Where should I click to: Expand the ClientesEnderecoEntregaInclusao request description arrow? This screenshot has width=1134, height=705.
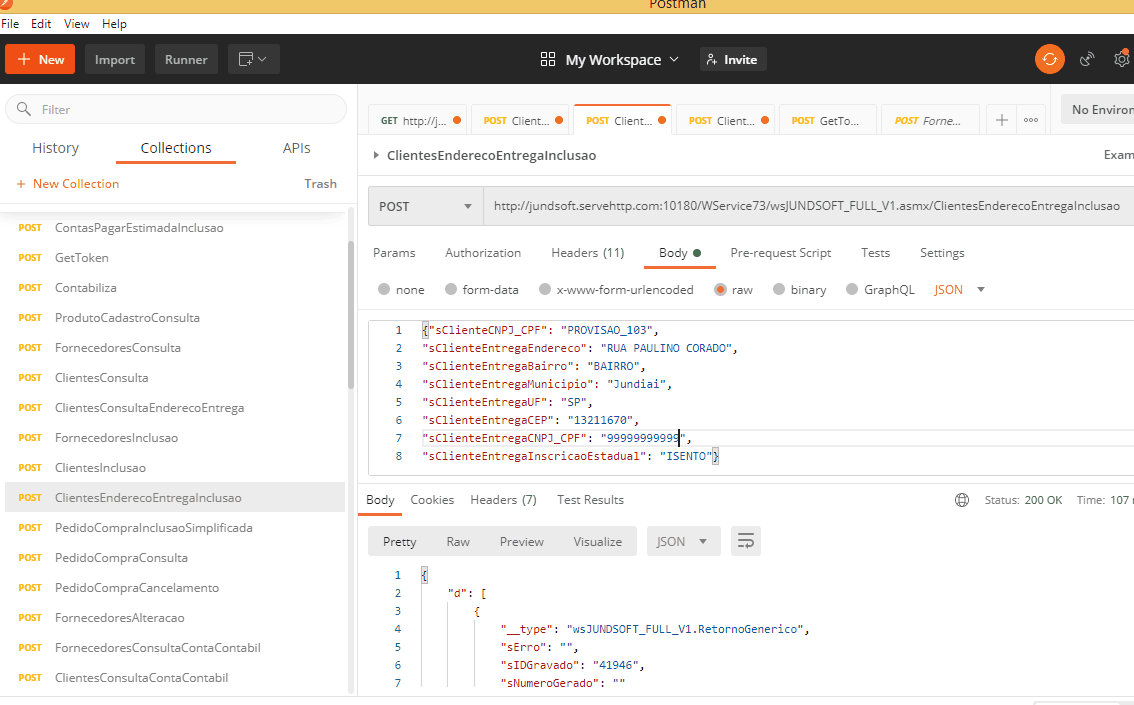click(376, 155)
